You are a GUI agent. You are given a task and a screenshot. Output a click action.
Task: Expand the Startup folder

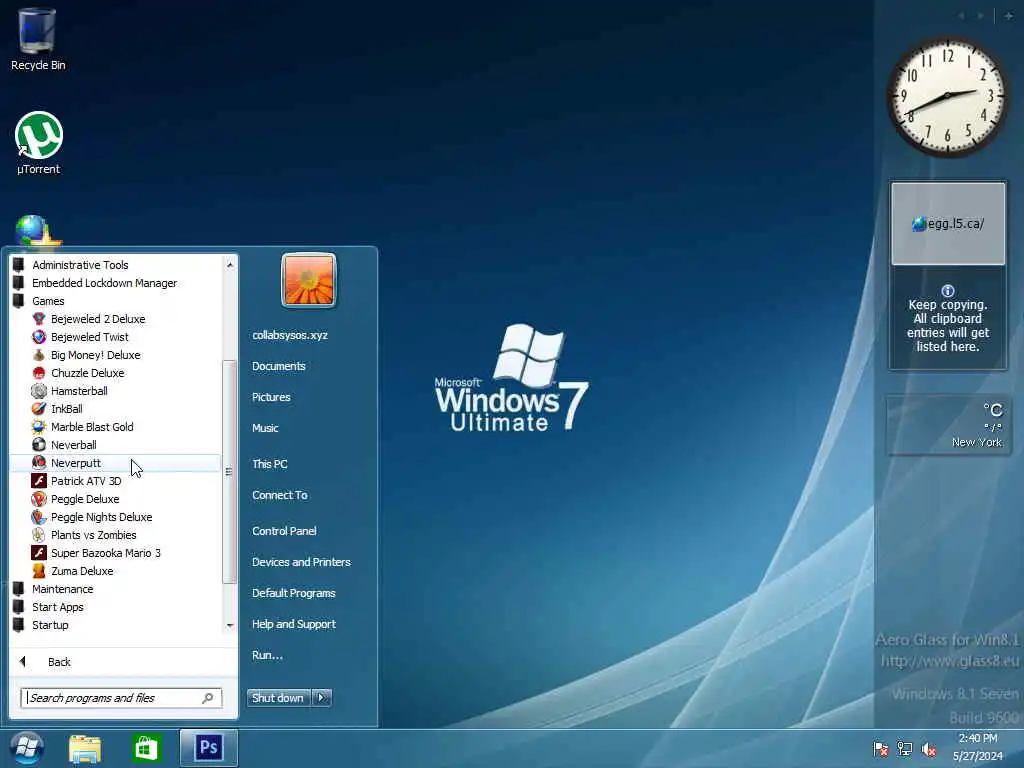pos(50,625)
